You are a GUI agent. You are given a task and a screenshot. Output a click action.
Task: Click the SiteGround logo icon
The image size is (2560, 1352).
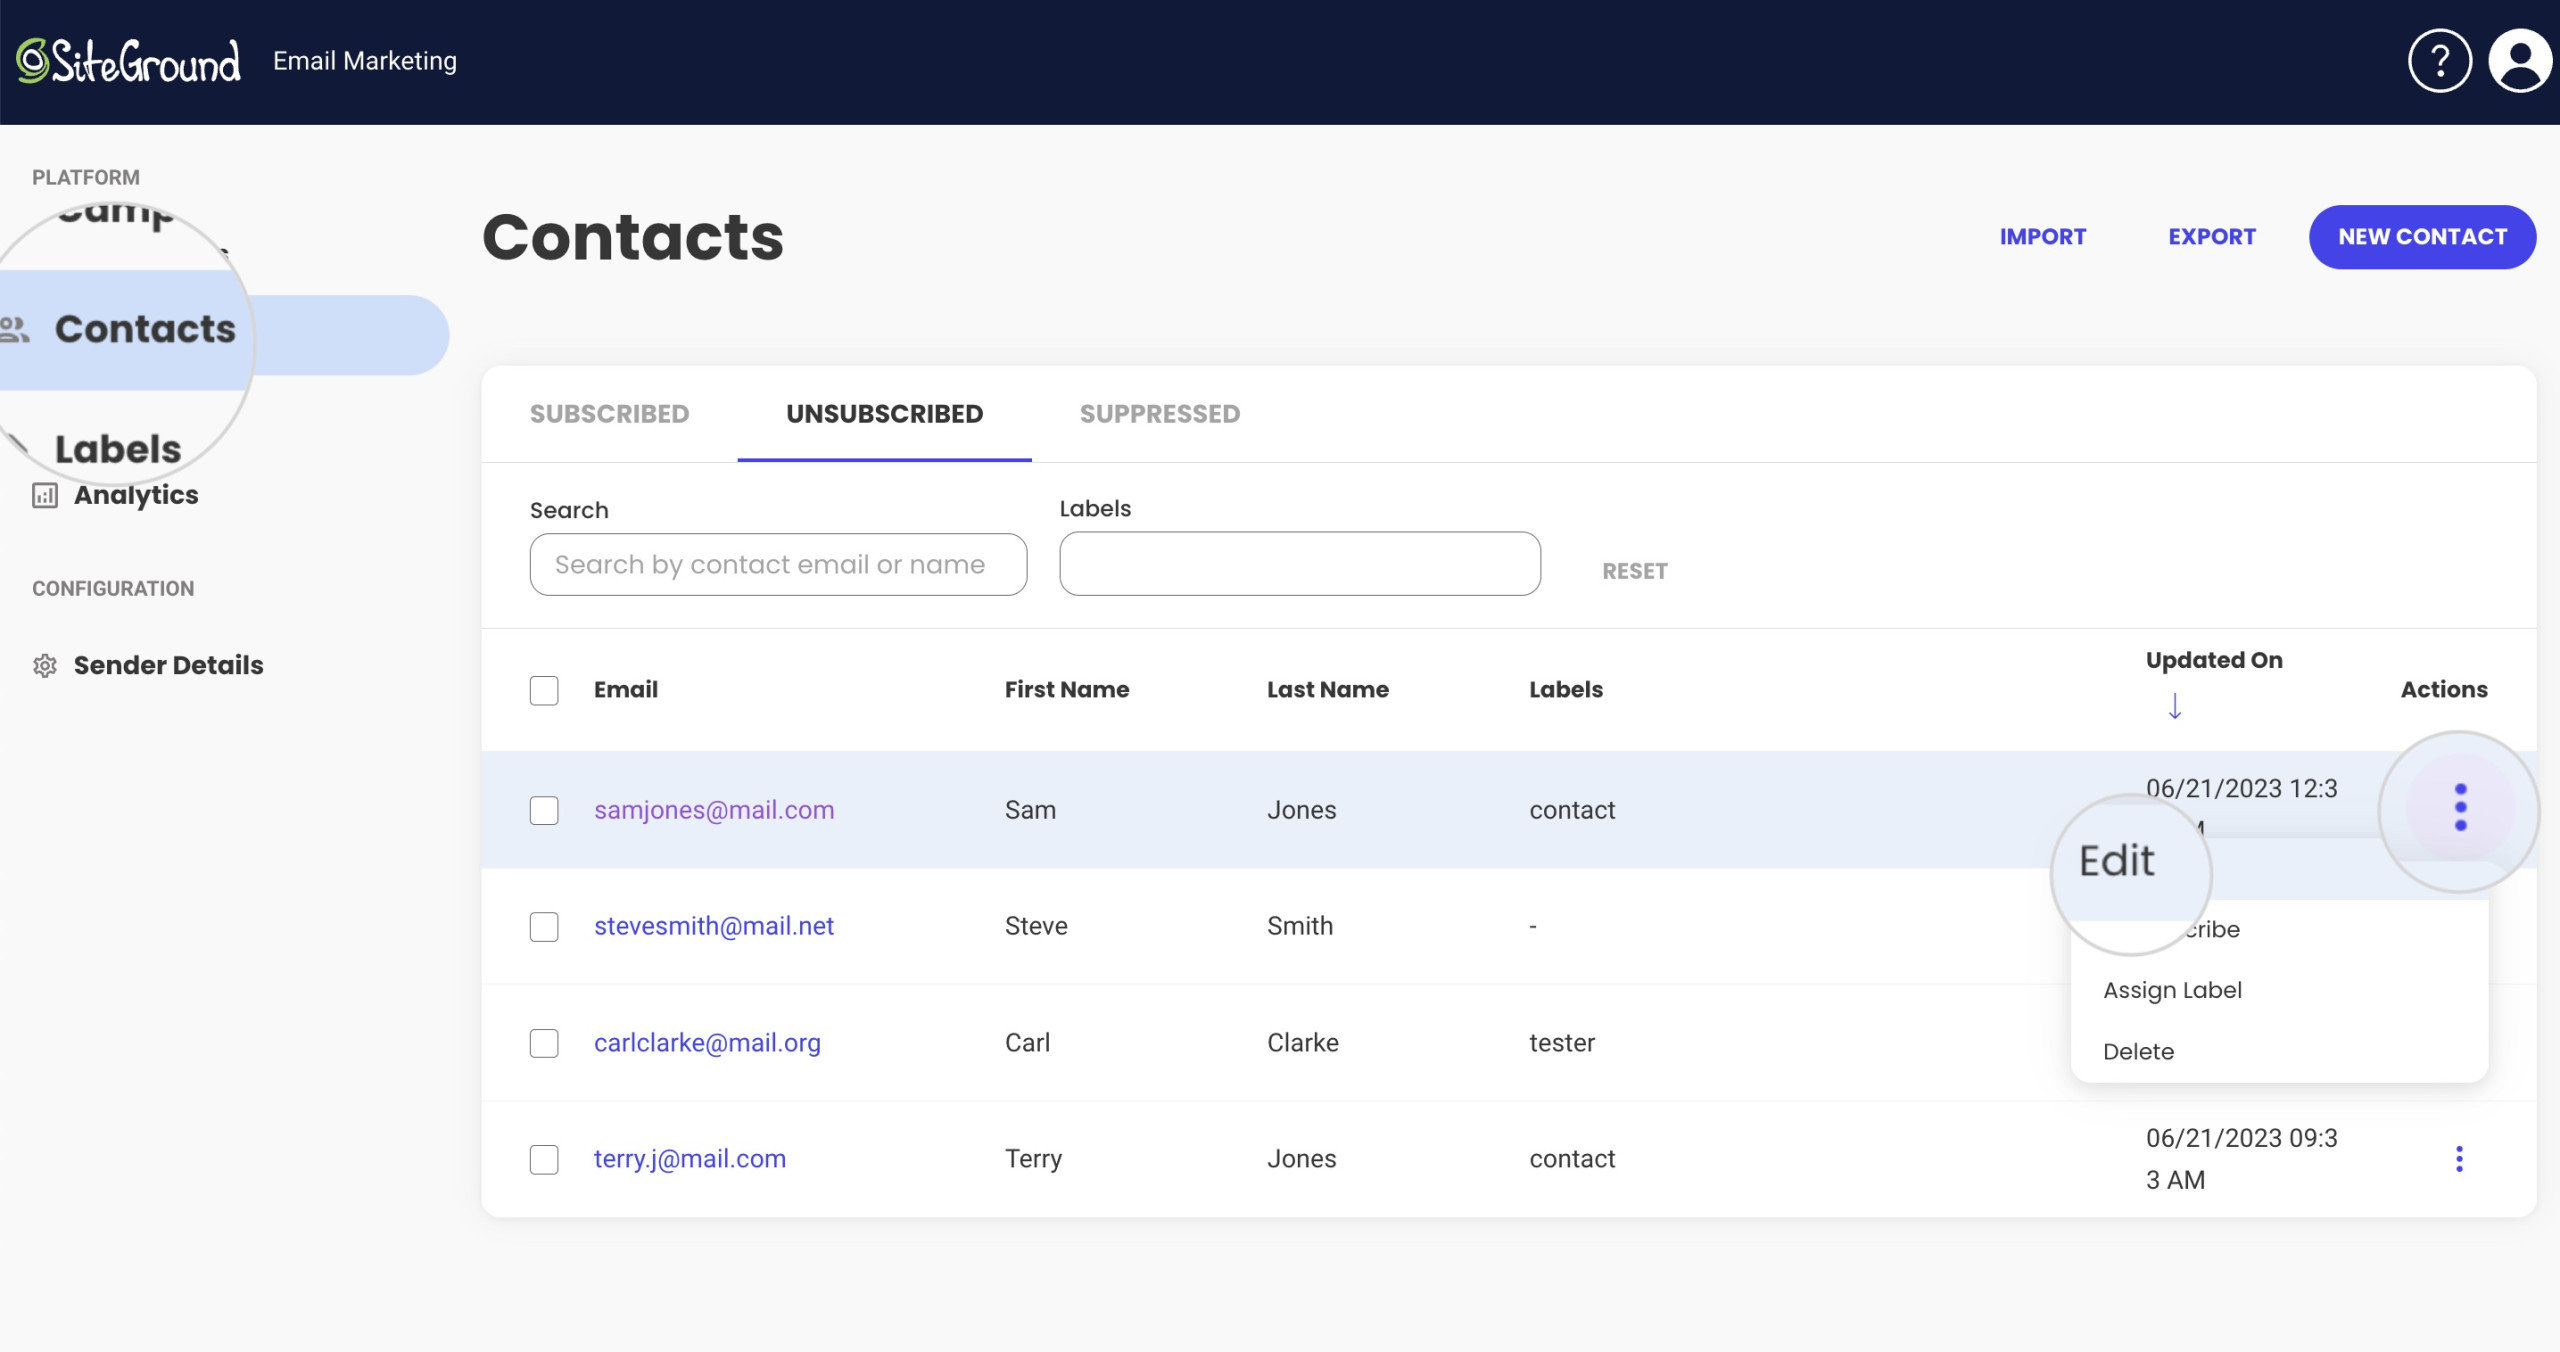[x=30, y=59]
